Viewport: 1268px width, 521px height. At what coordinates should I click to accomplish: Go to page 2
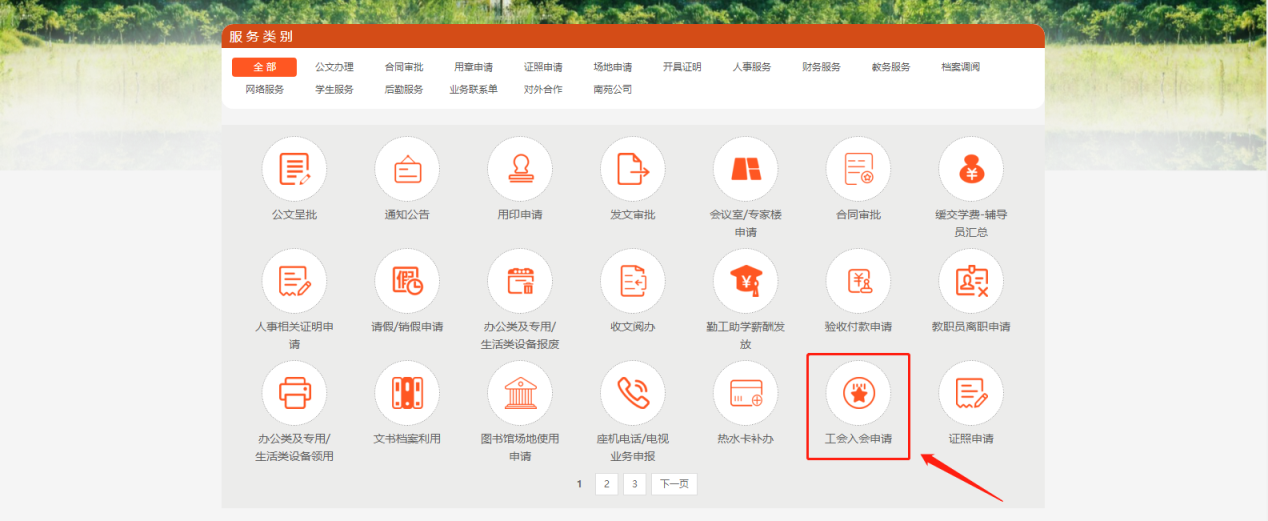[606, 484]
